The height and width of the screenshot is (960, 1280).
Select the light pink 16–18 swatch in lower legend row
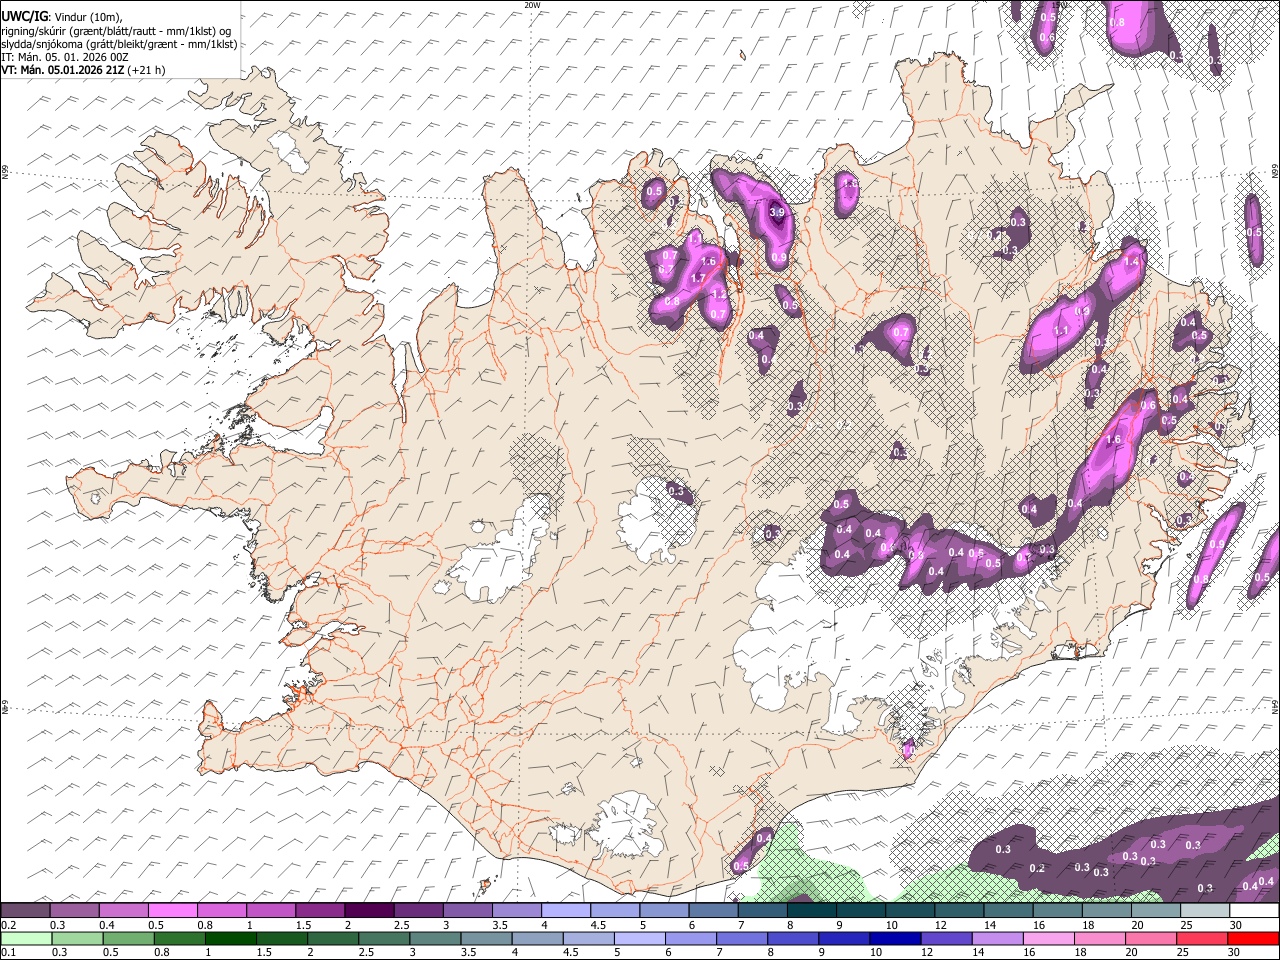(1049, 938)
